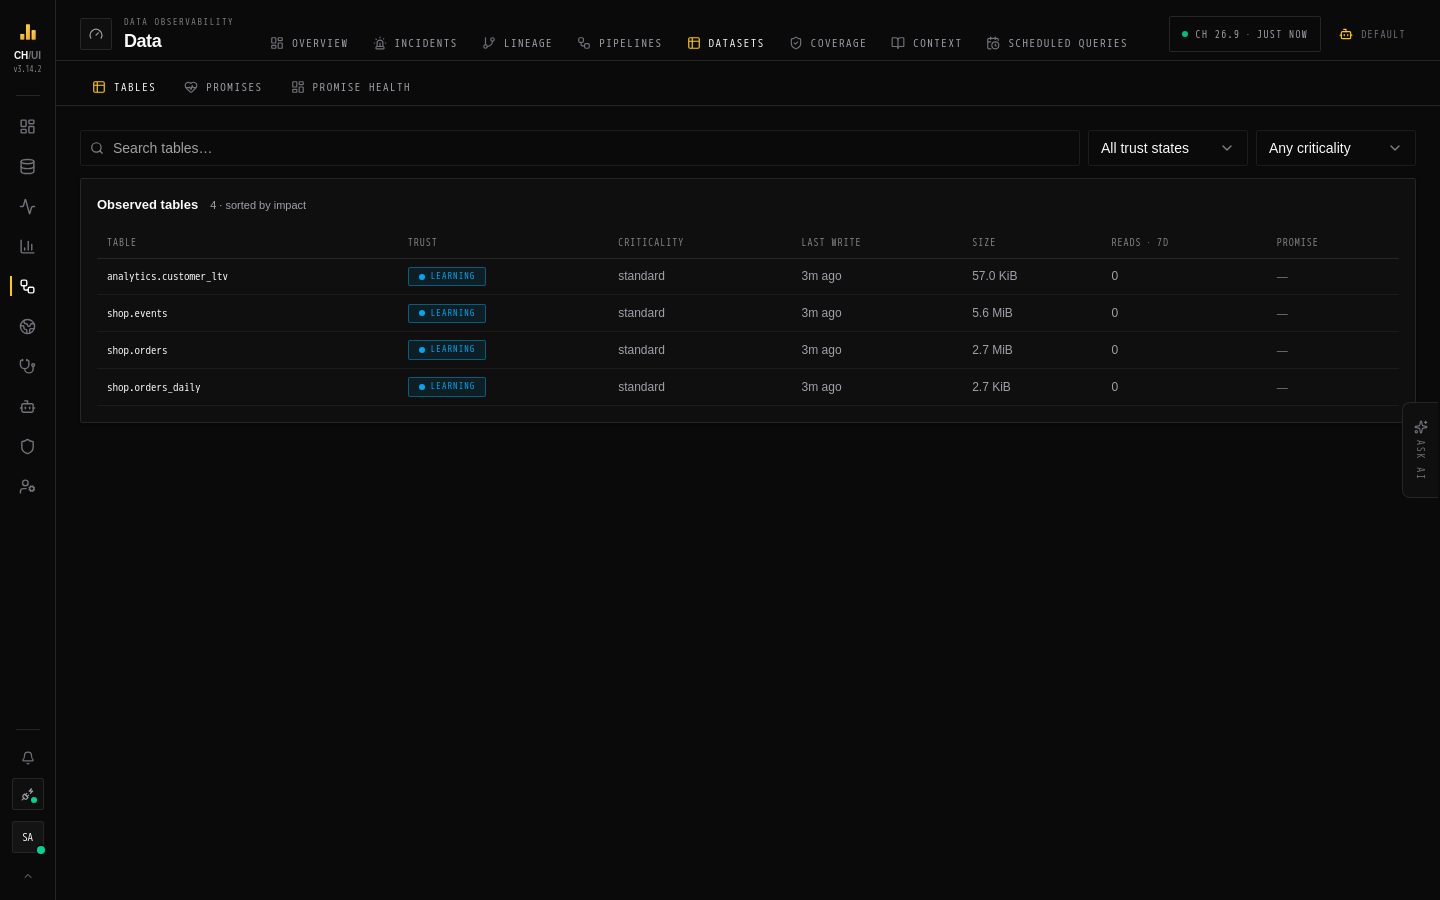Open the shop.orders table row
The height and width of the screenshot is (900, 1440).
(x=748, y=350)
